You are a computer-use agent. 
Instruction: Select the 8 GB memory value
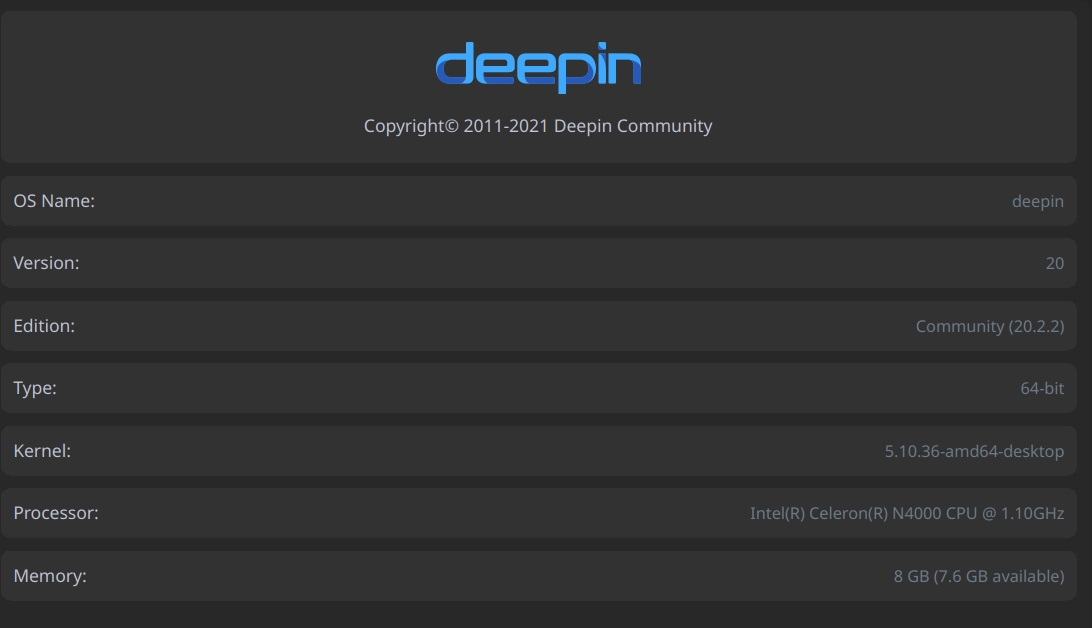[x=978, y=576]
